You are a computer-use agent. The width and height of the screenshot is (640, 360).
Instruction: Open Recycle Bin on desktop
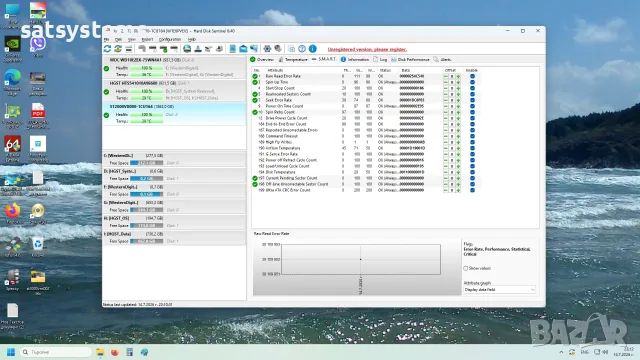(x=38, y=247)
